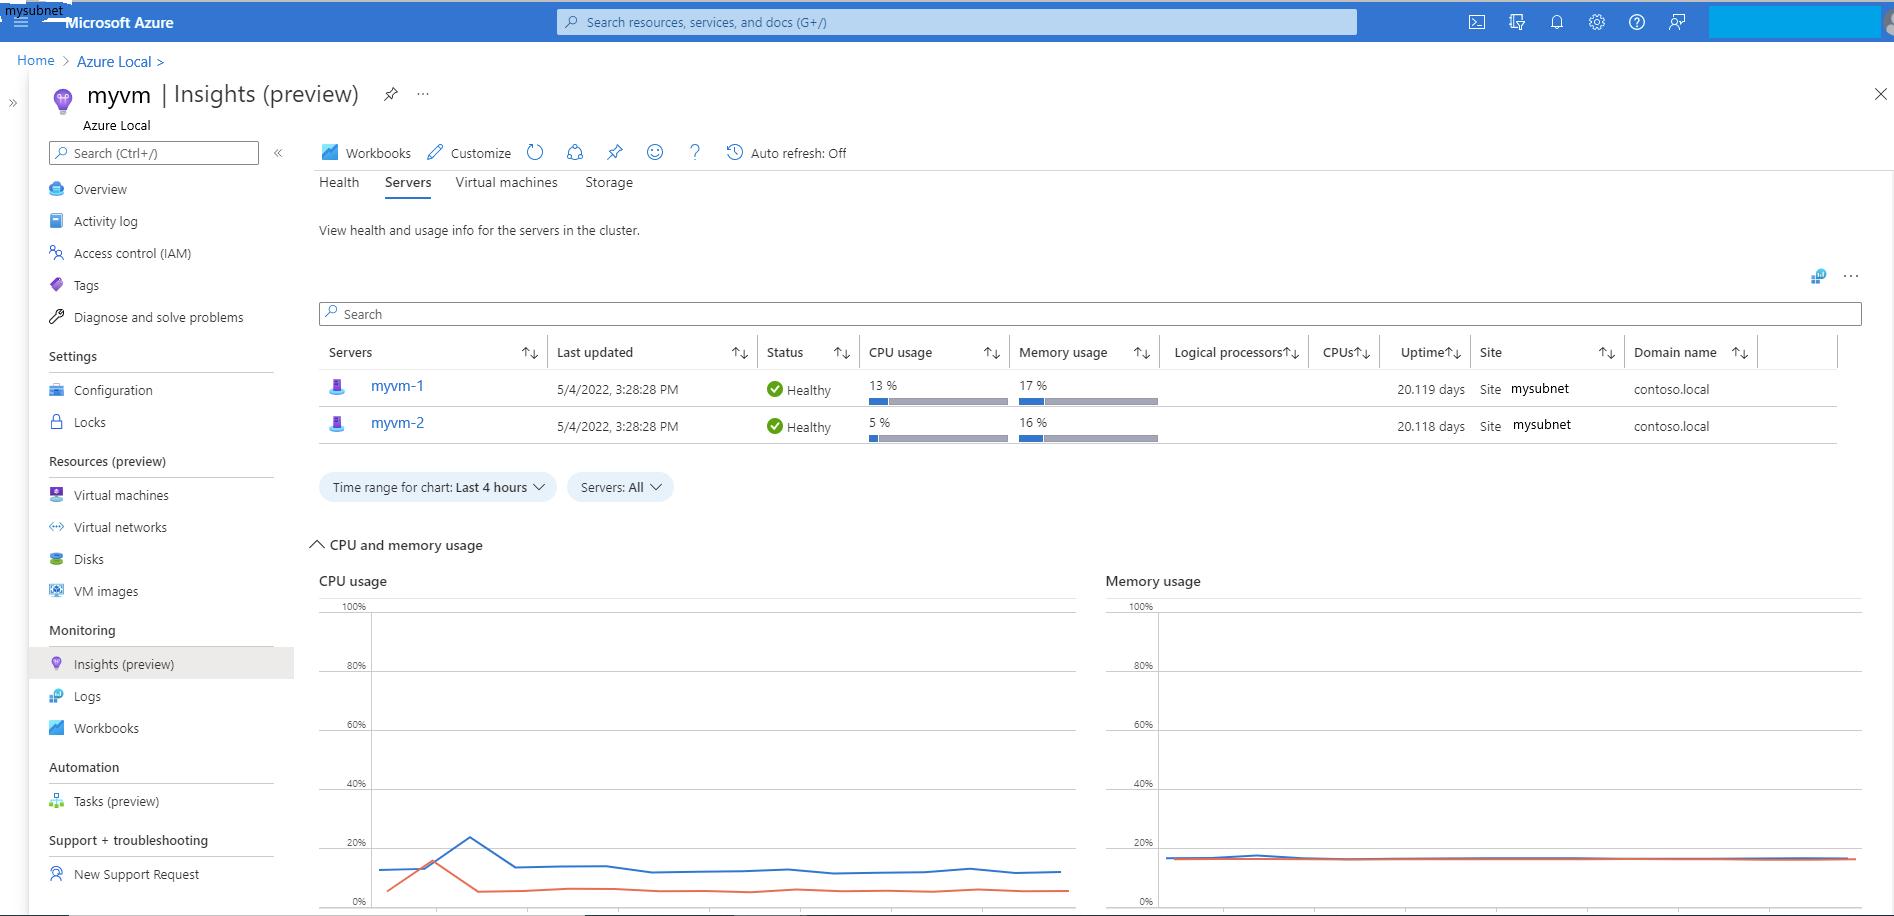Select Logs under Monitoring

coord(87,696)
